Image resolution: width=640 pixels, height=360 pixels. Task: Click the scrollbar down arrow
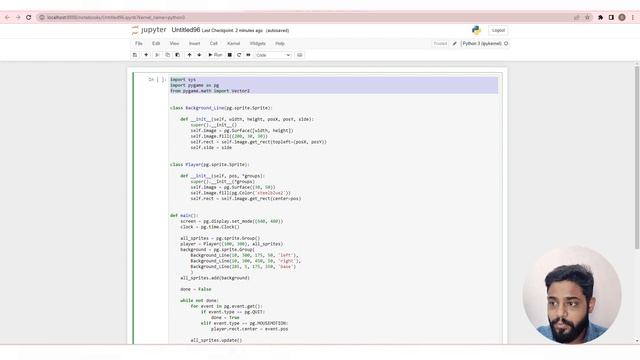coord(637,340)
